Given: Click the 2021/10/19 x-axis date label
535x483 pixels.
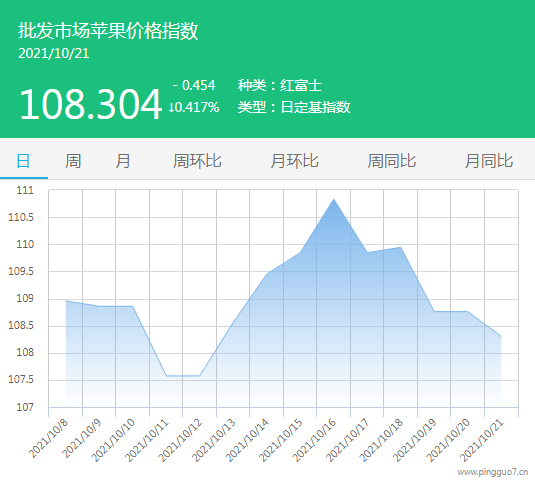Looking at the screenshot, I should click(415, 440).
